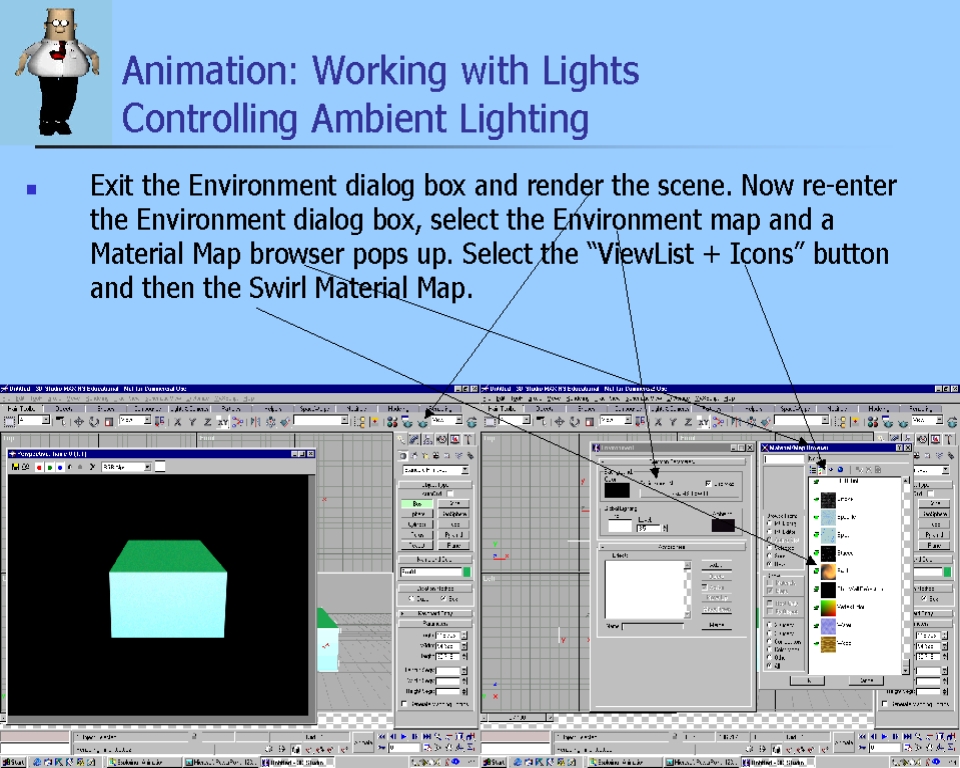Viewport: 960px width, 768px height.
Task: Open Objects tab in window with rendered box
Action: pyautogui.click(x=63, y=408)
